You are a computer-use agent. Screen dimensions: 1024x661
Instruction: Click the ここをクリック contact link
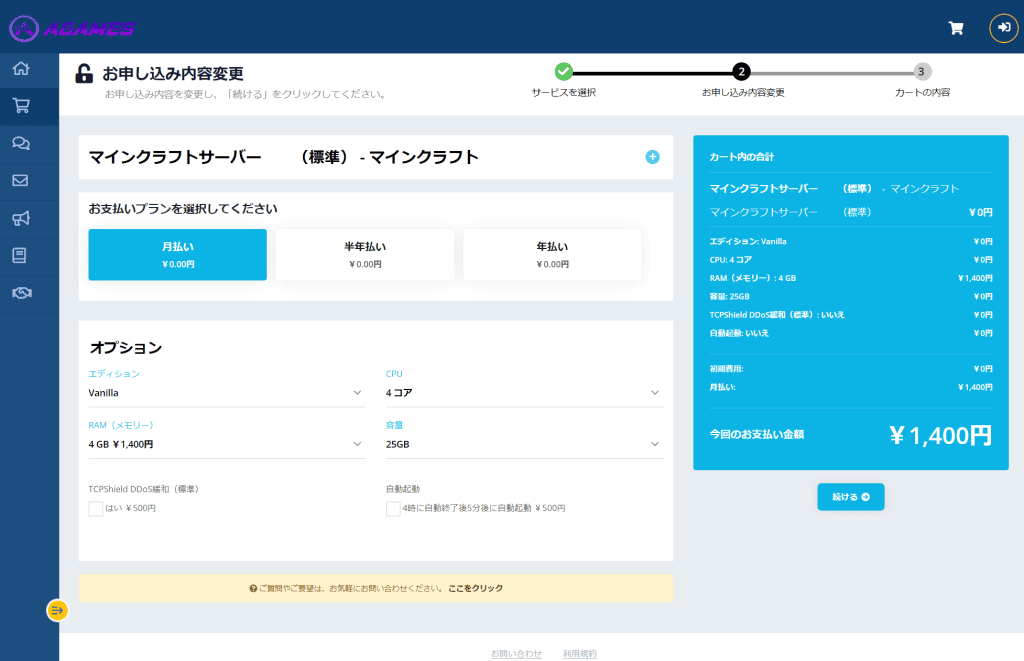tap(475, 588)
